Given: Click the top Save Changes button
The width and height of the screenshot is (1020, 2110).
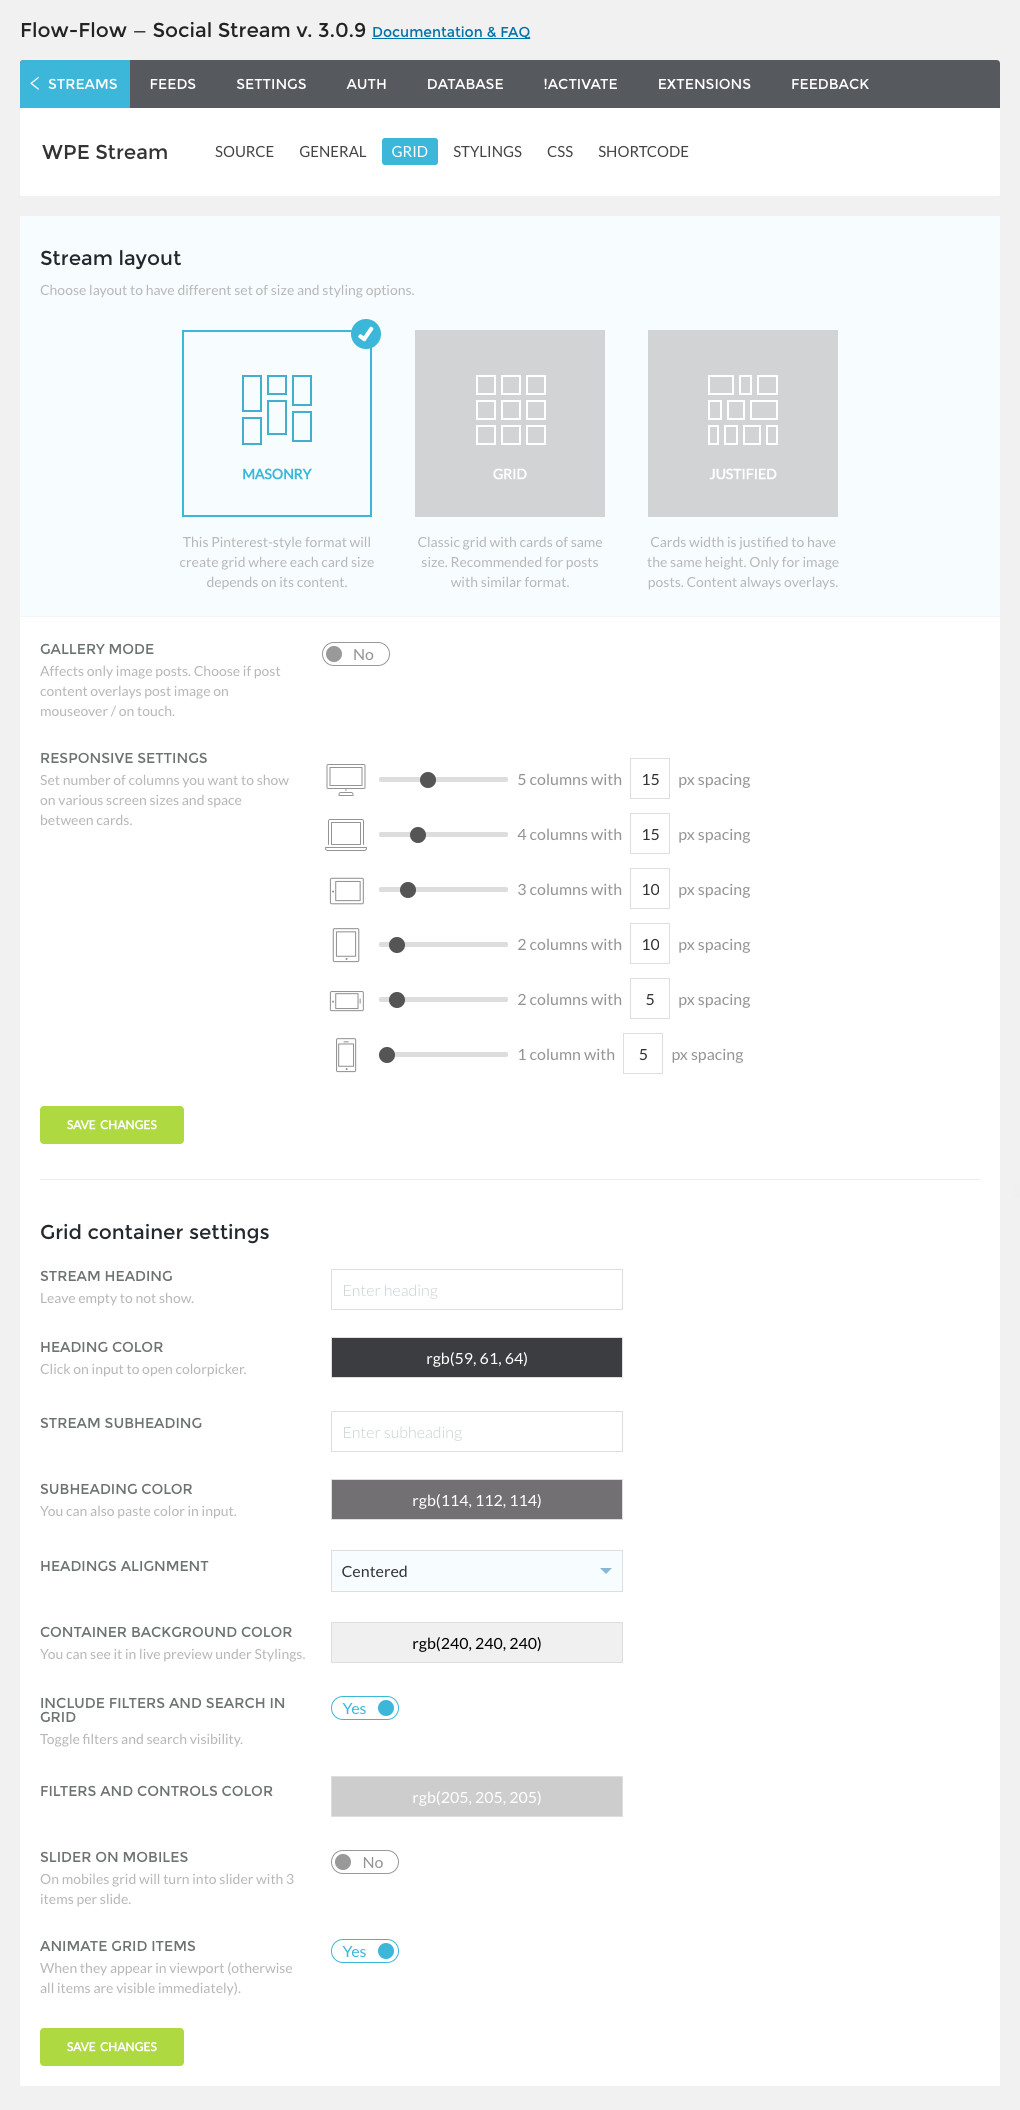Looking at the screenshot, I should tap(112, 1125).
